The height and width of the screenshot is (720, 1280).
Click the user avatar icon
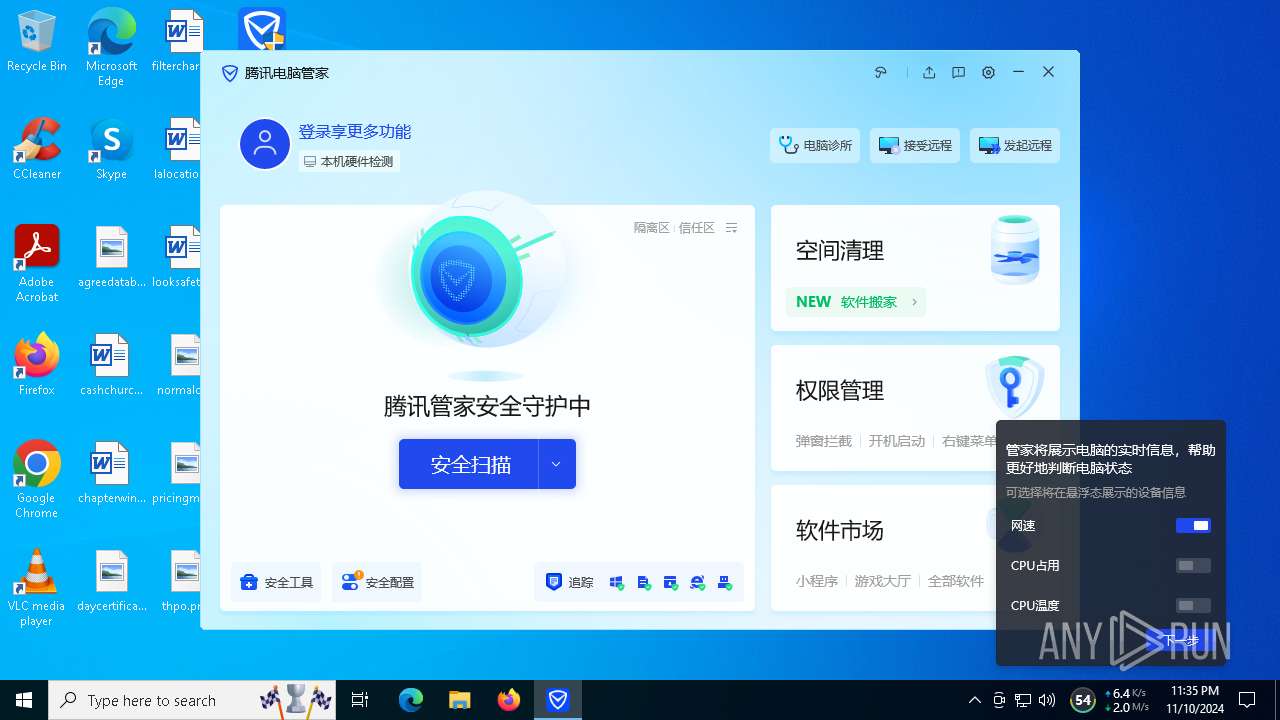[265, 144]
